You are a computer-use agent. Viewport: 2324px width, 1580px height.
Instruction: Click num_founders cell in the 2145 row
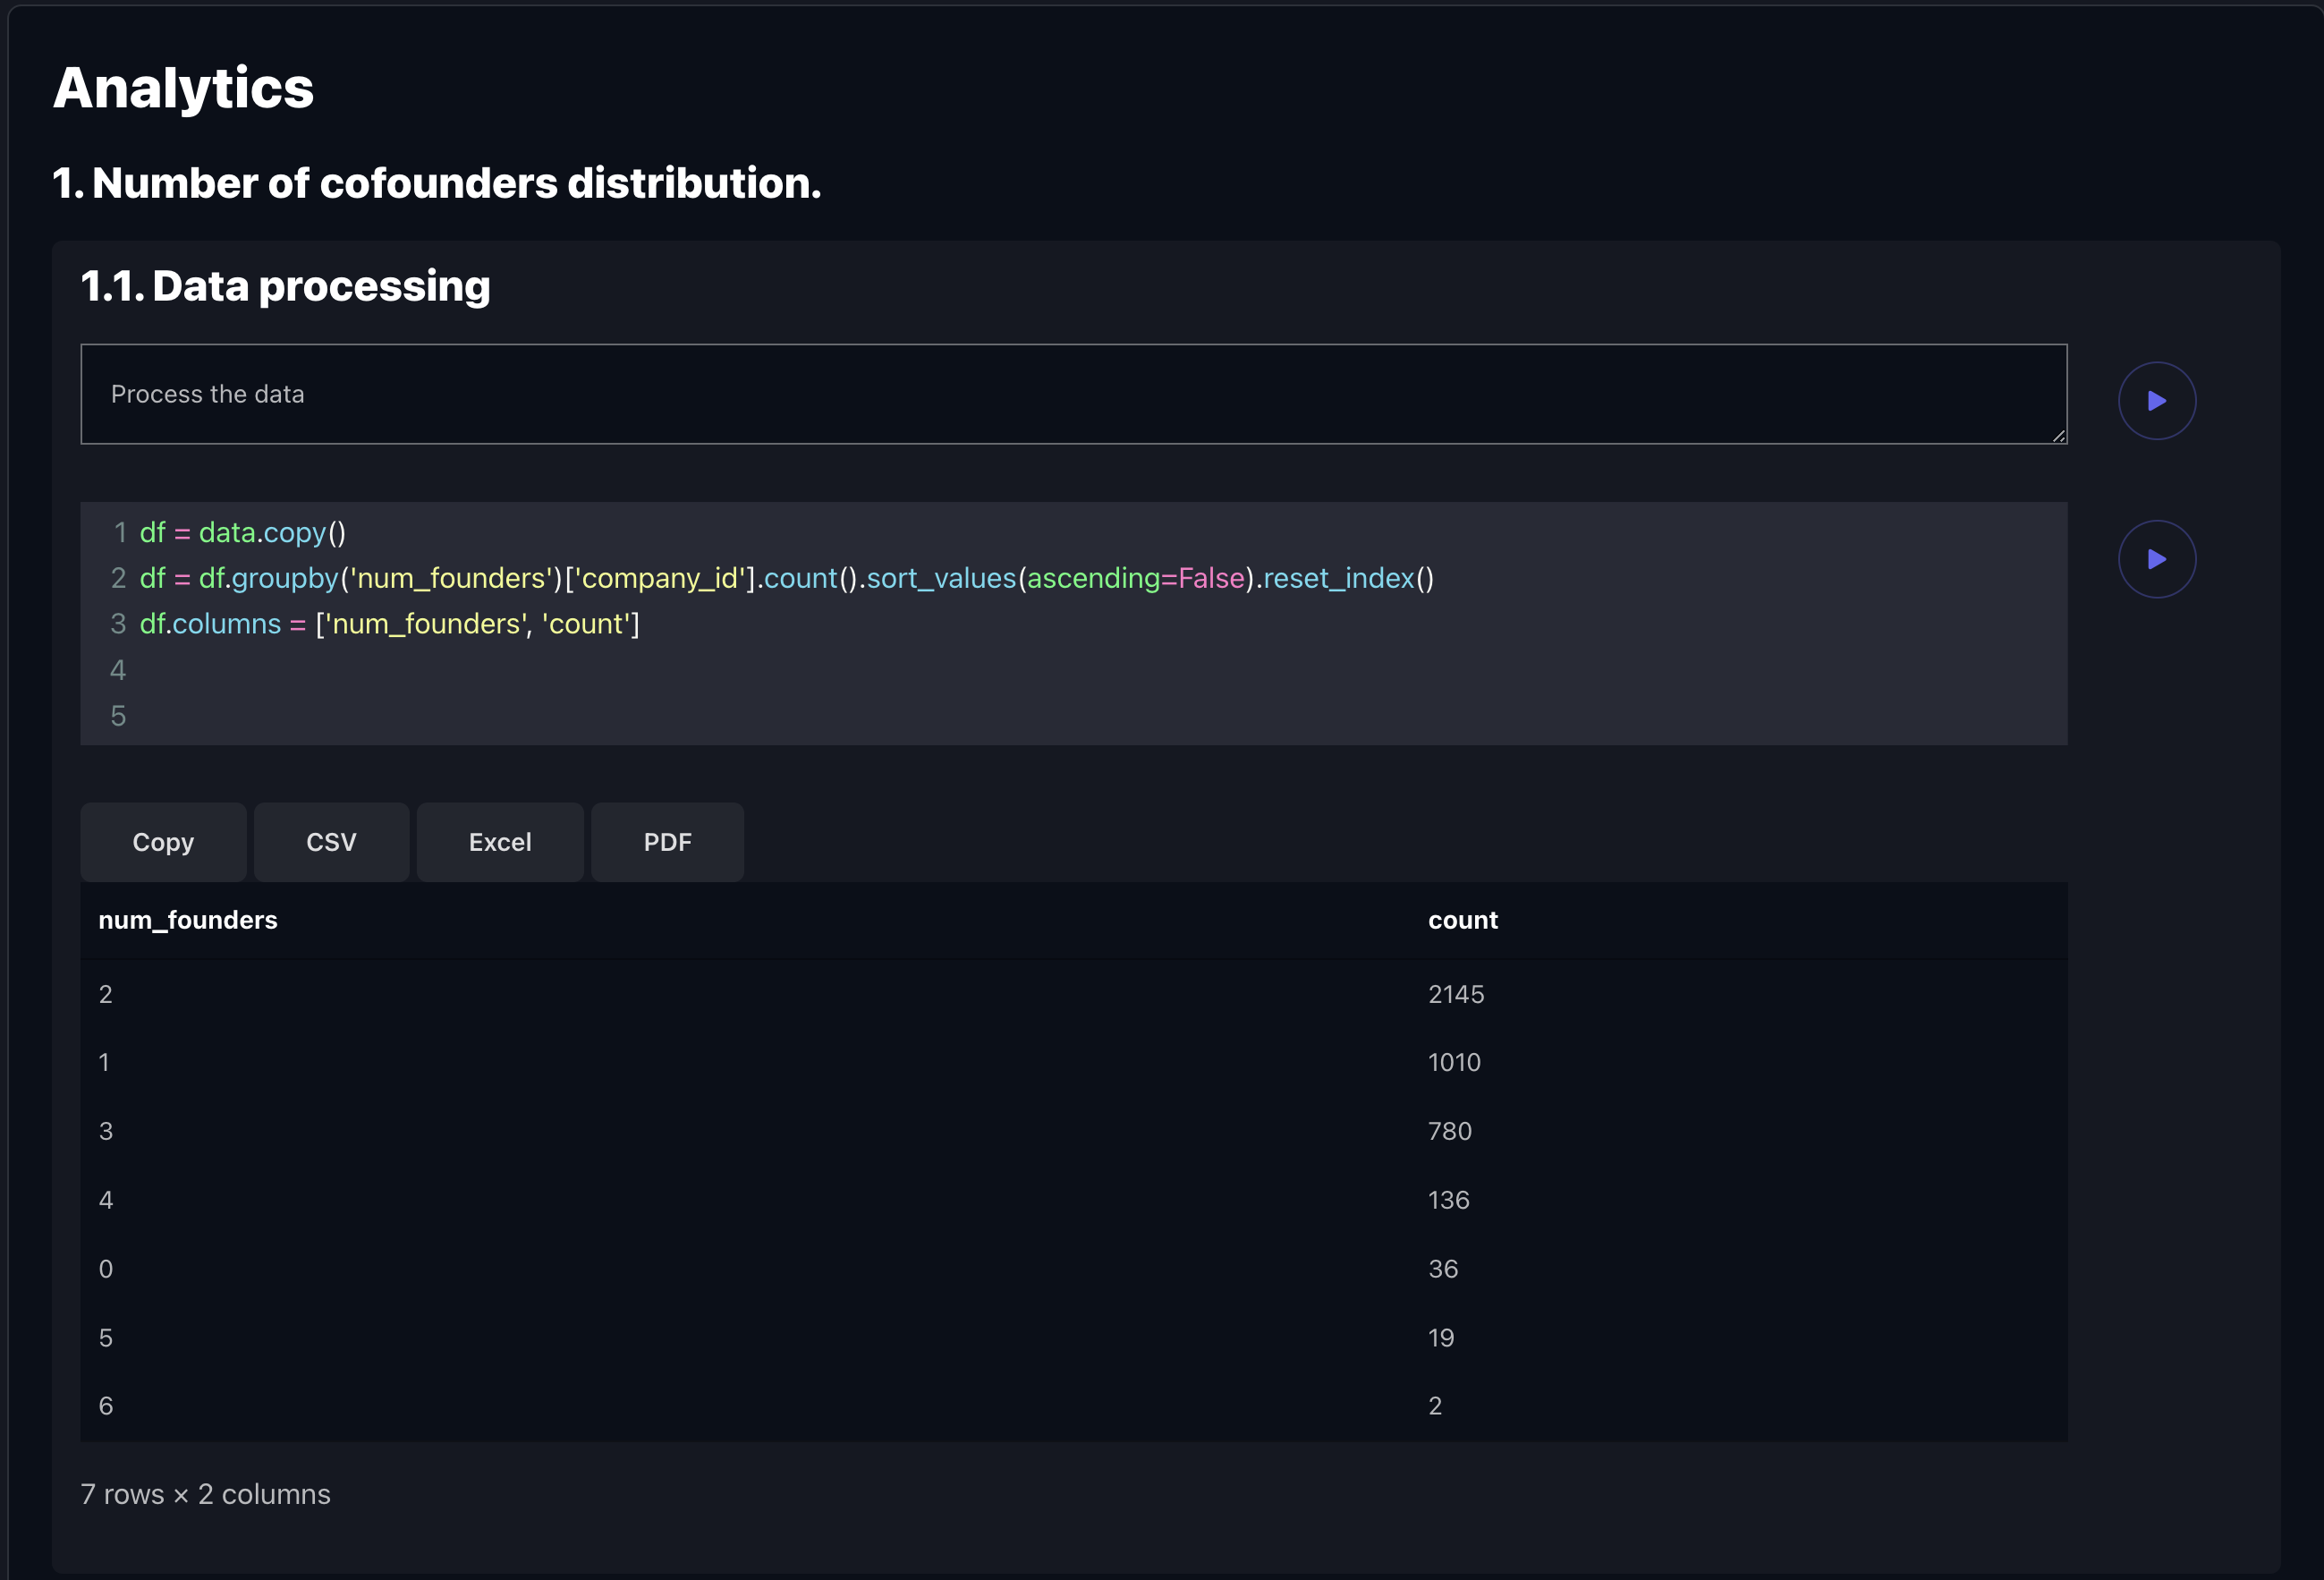tap(105, 994)
